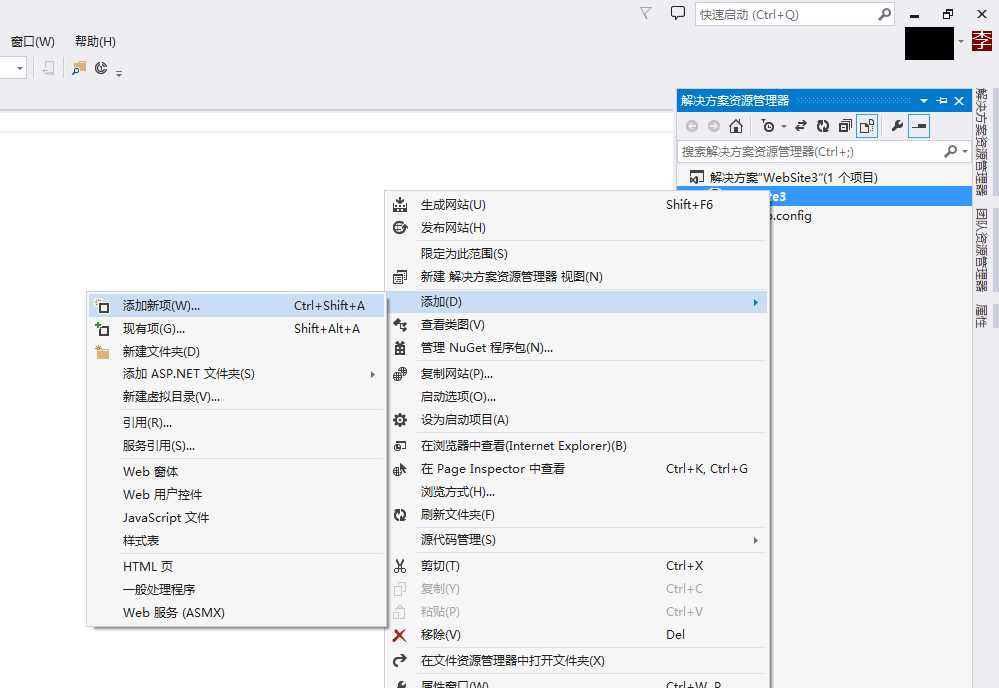Viewport: 999px width, 688px height.
Task: Click the pending changes filter clock icon
Action: 768,126
